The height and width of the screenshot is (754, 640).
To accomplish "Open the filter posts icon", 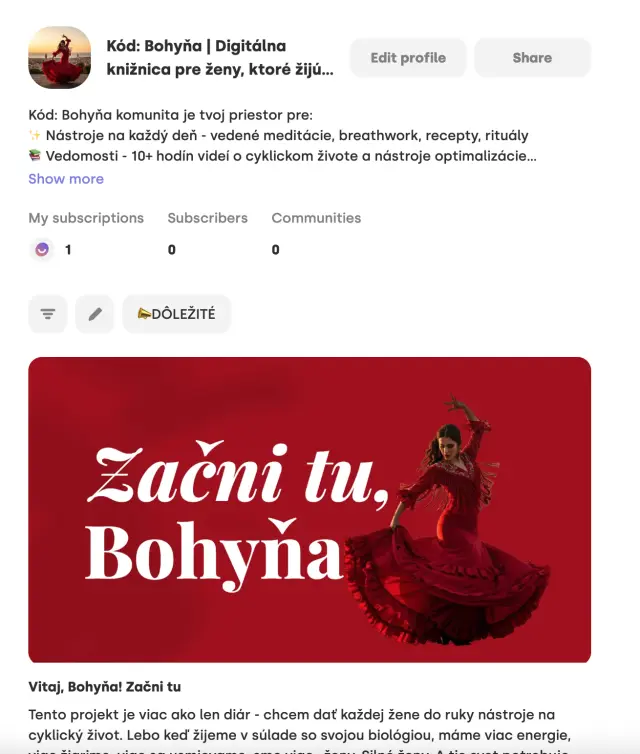I will point(48,314).
